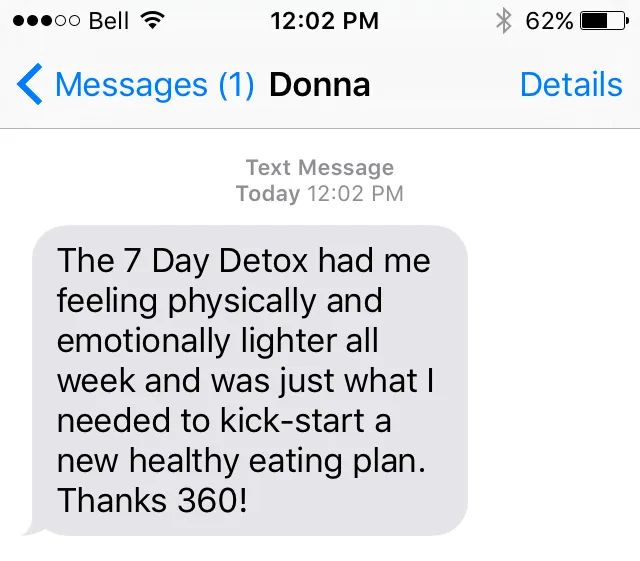Tap the Today 12:02 PM timestamp
Screen dimensions: 640x561
click(x=320, y=194)
